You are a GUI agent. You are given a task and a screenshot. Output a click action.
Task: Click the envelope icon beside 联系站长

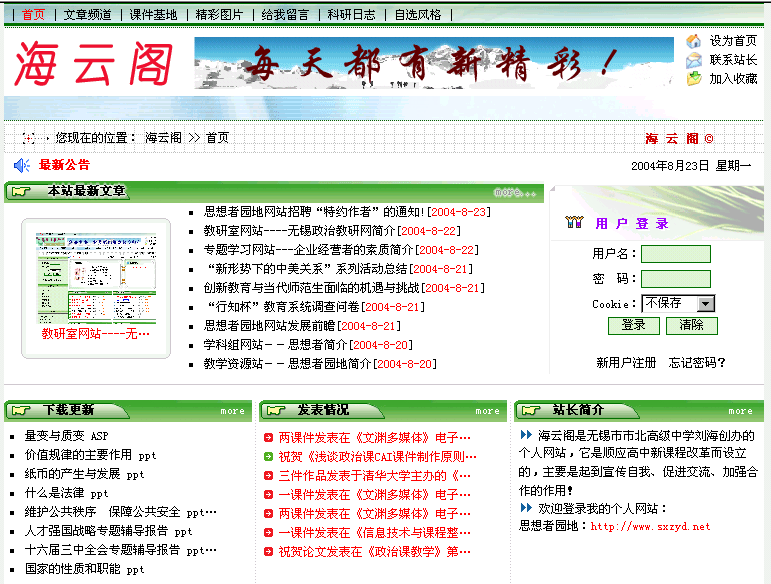(x=693, y=60)
